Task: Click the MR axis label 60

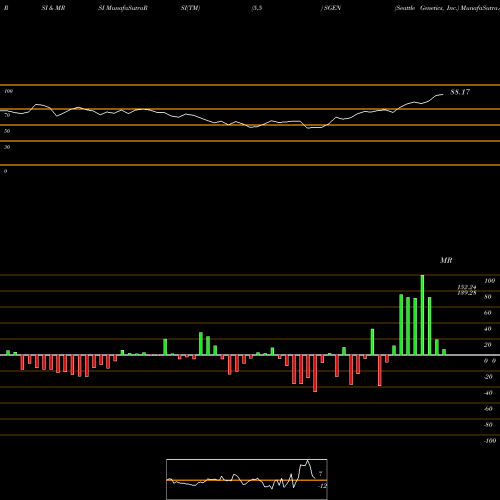Action: (x=488, y=313)
